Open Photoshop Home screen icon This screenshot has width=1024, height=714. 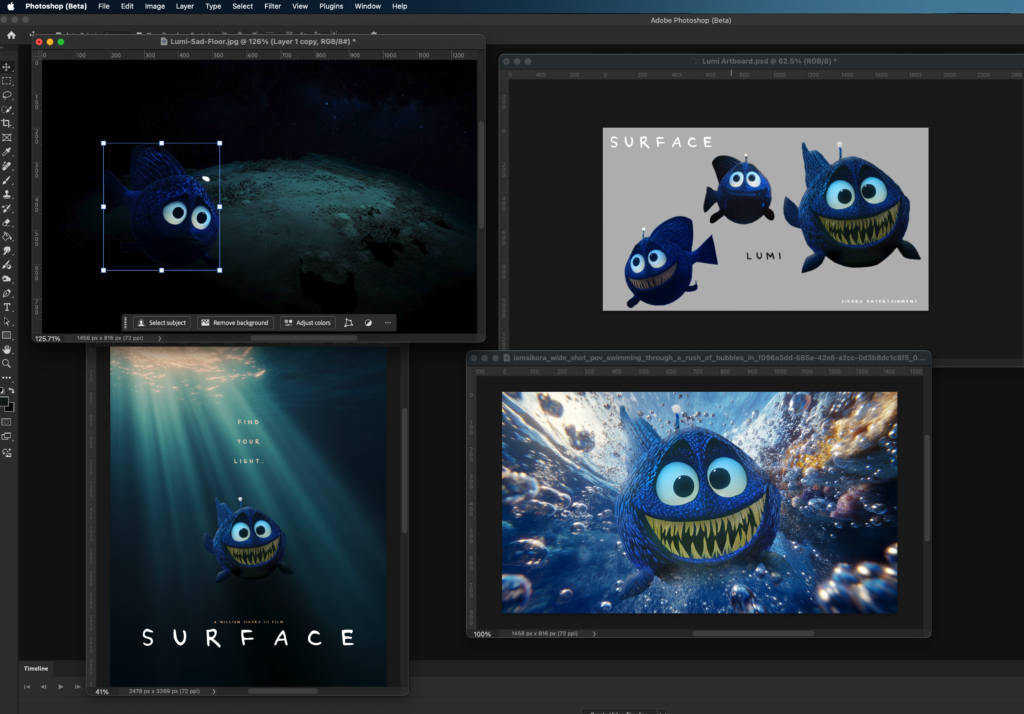pyautogui.click(x=11, y=34)
